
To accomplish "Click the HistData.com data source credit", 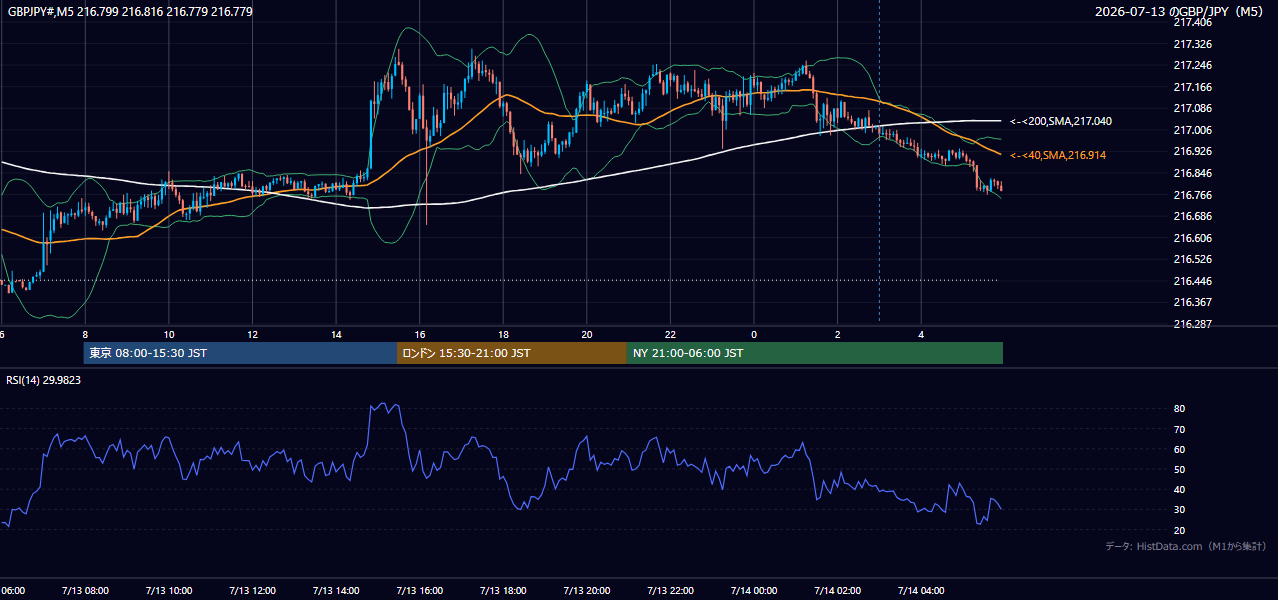I will [1185, 546].
